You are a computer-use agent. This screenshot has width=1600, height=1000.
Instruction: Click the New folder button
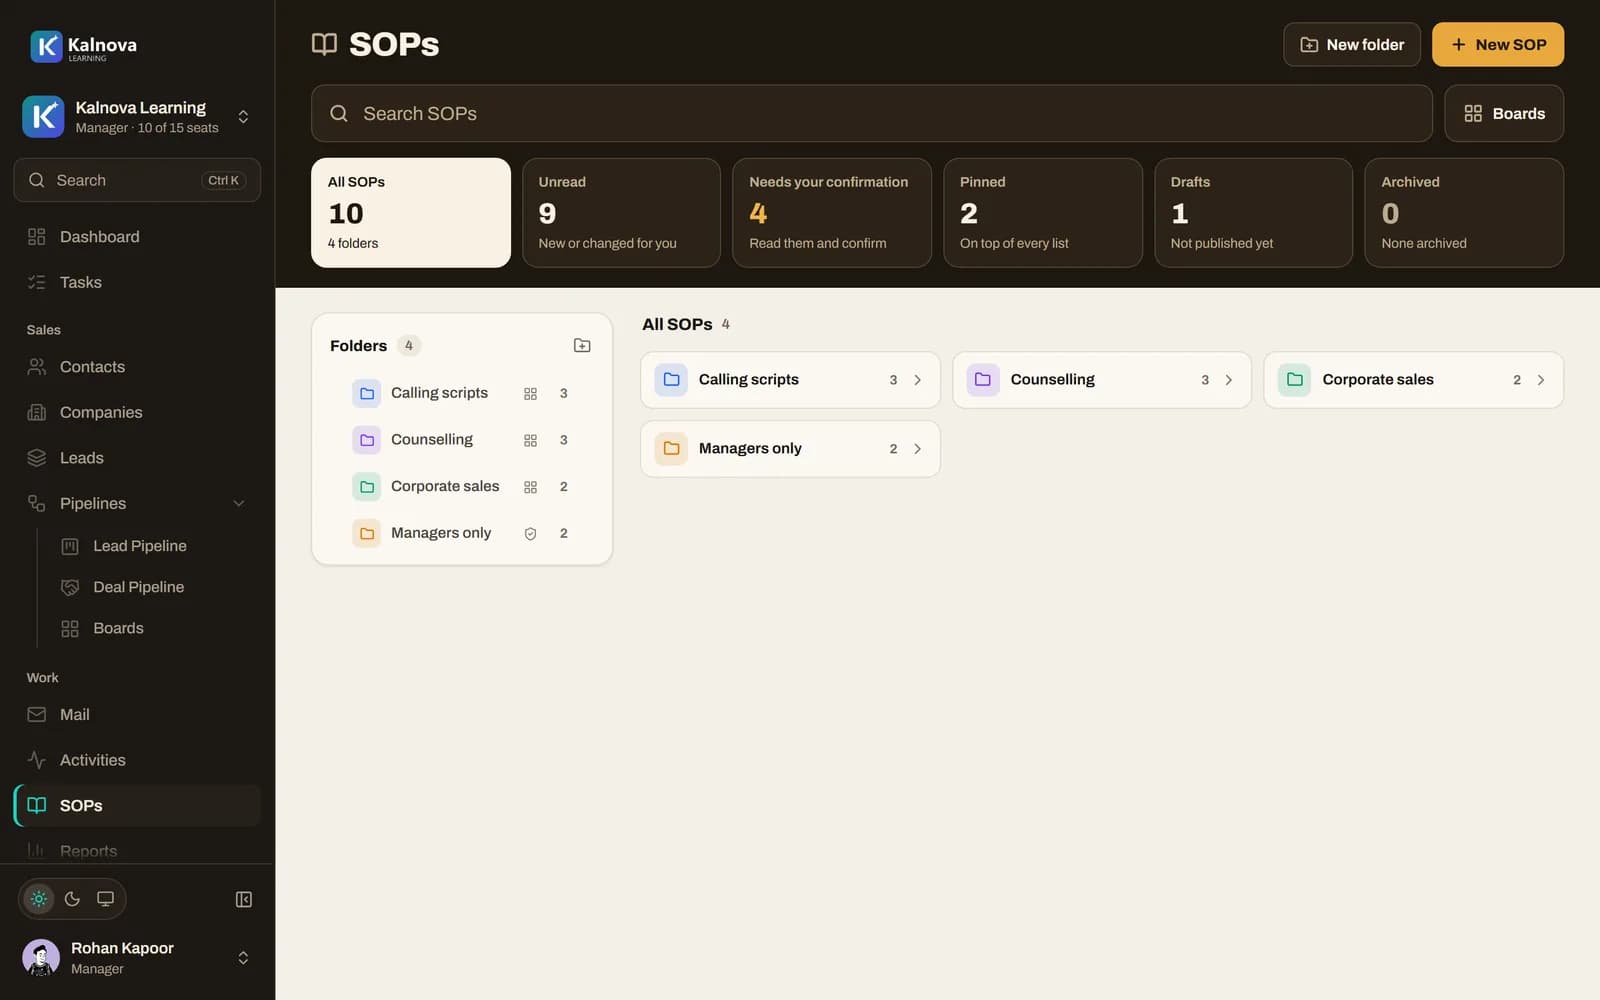point(1352,44)
